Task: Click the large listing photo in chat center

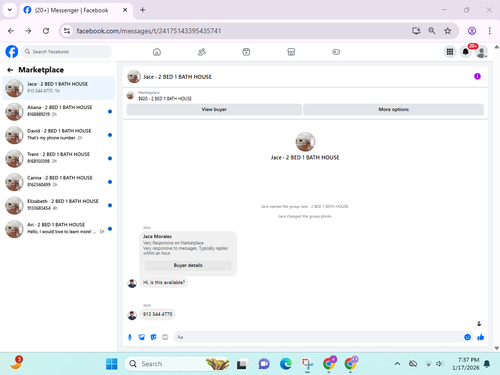Action: (x=305, y=142)
